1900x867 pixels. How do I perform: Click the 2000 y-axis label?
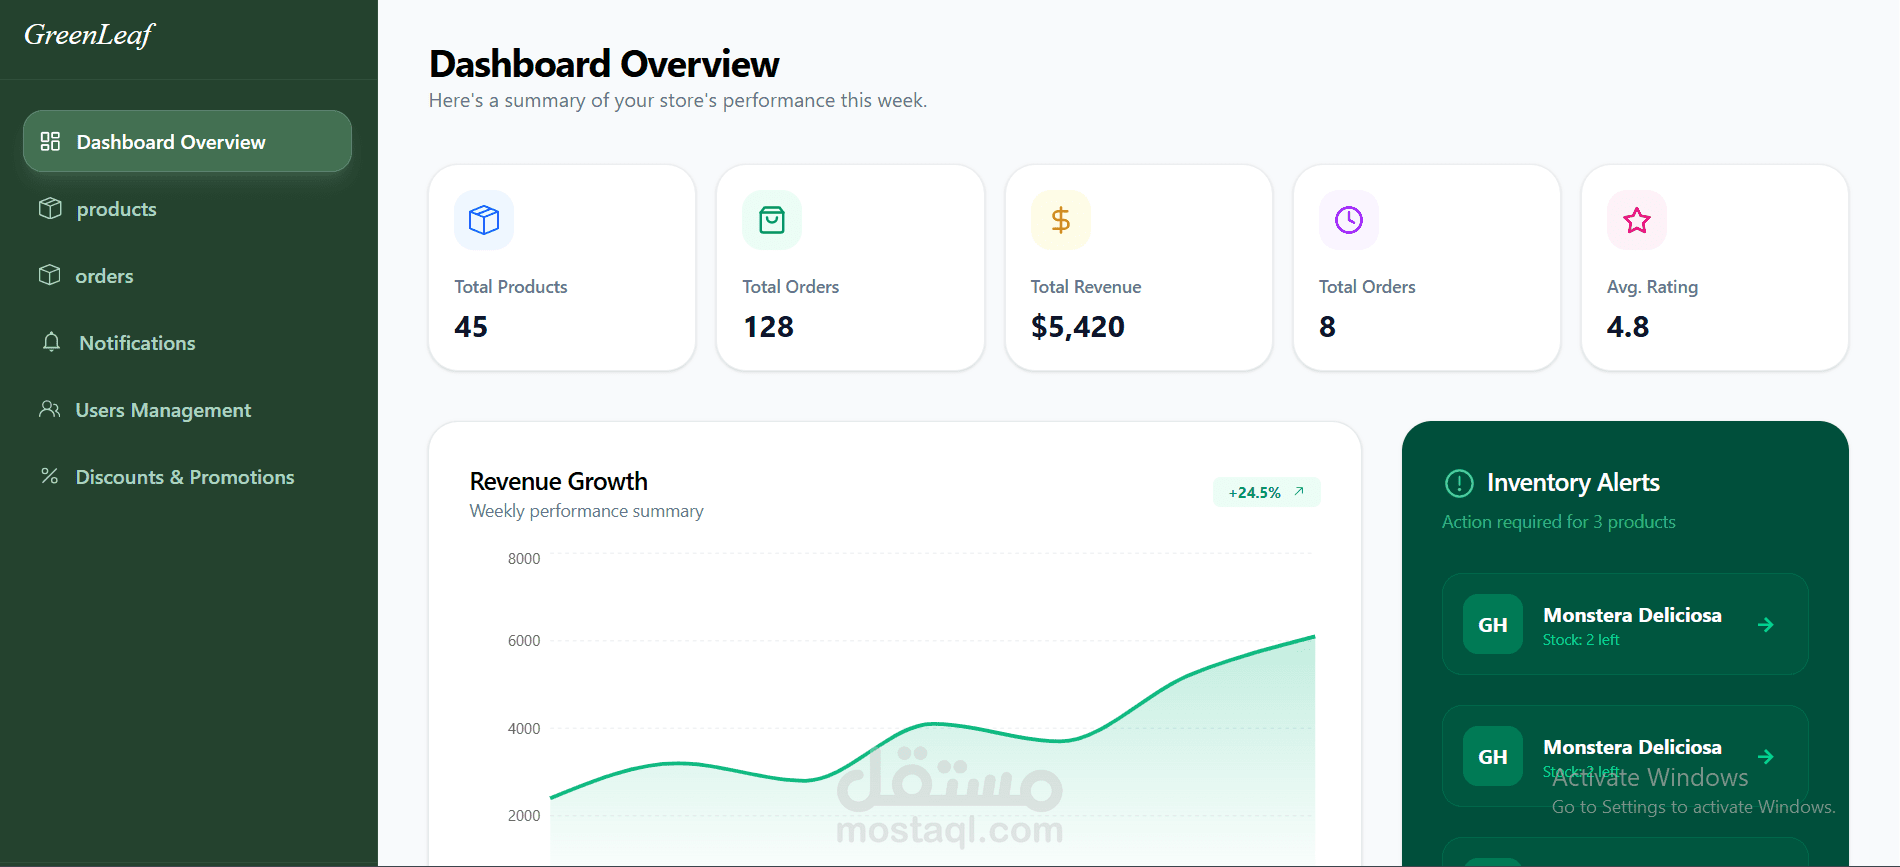524,816
